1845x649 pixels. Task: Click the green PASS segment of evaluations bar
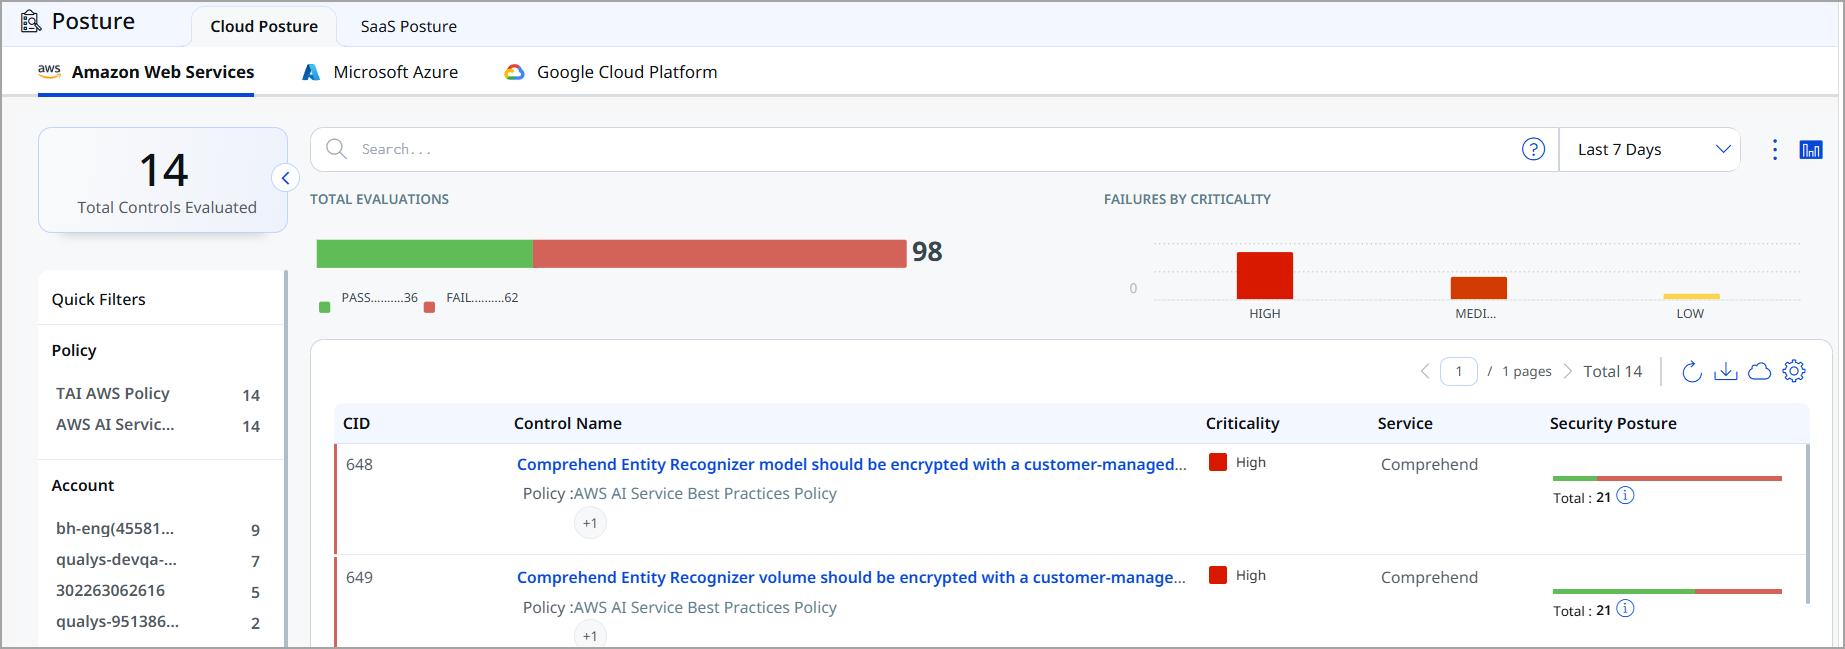(425, 253)
